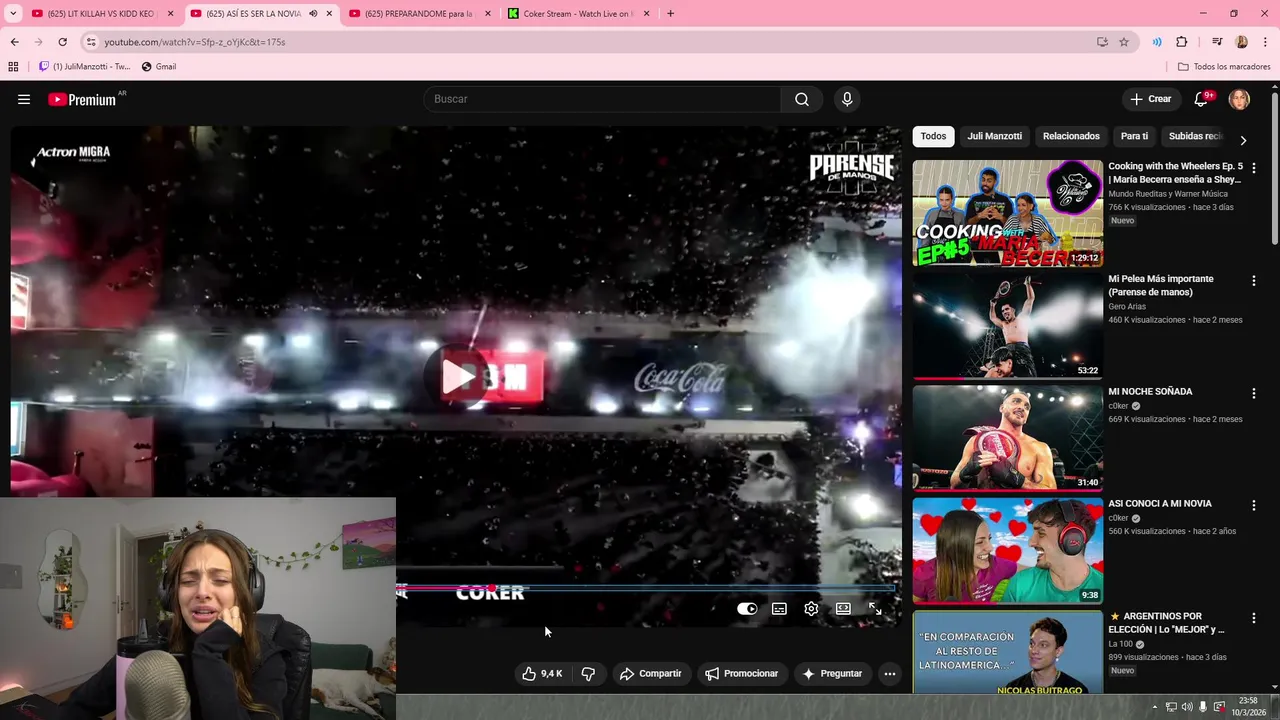Viewport: 1280px width, 720px height.
Task: Go to YouTube Premium home logo
Action: click(82, 99)
